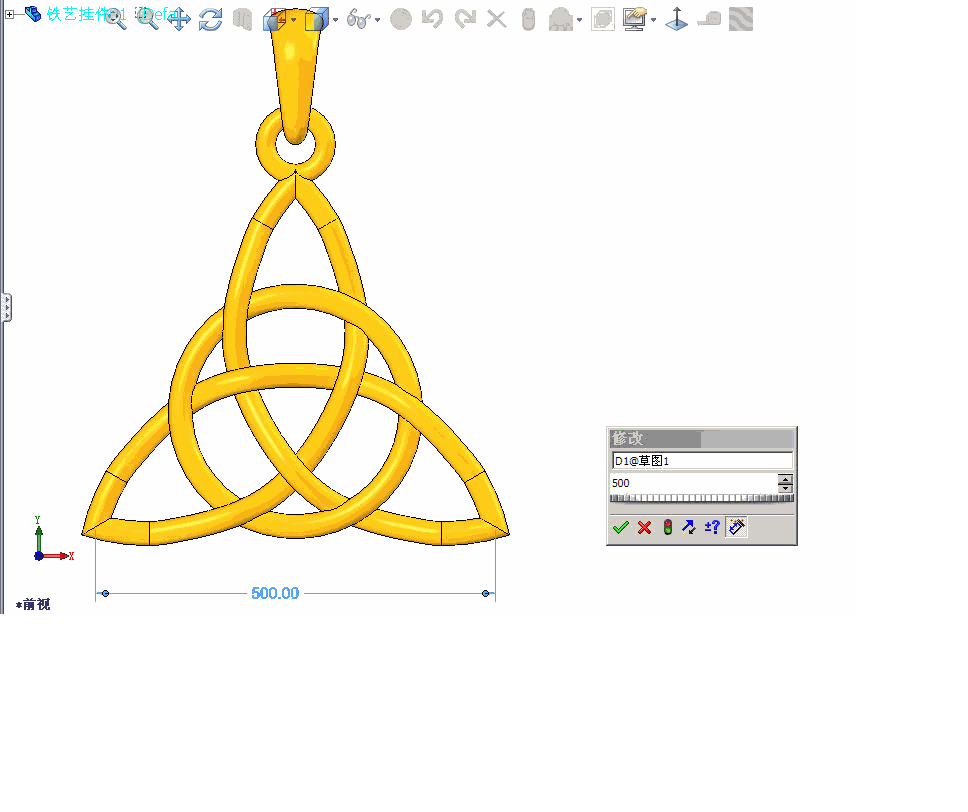Viewport: 968px width, 812px height.
Task: Click the blue part icon beside 铁艺挂件
Action: [33, 14]
